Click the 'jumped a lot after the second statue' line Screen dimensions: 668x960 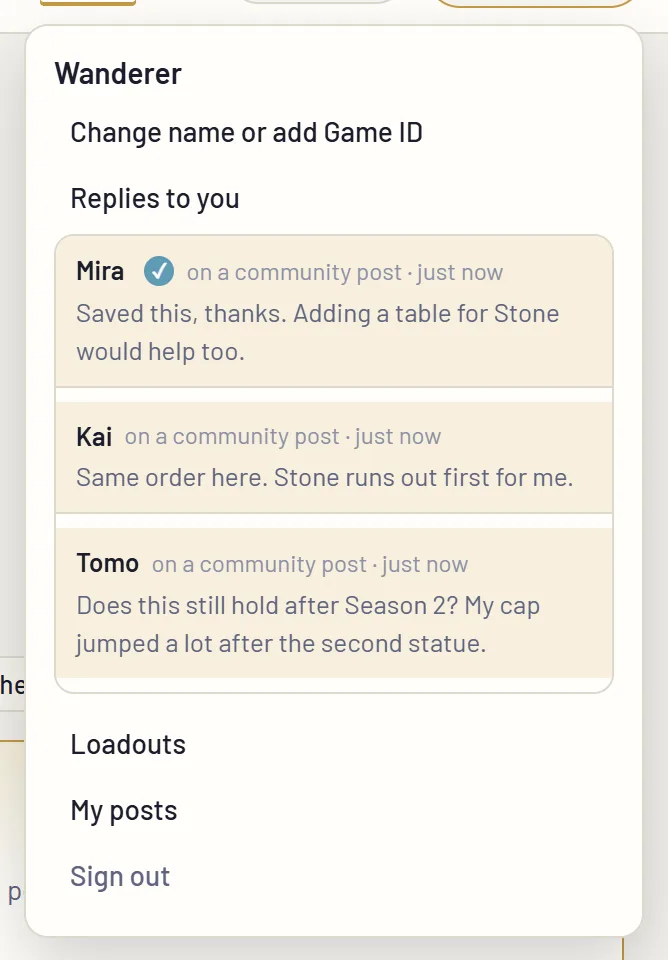(281, 644)
